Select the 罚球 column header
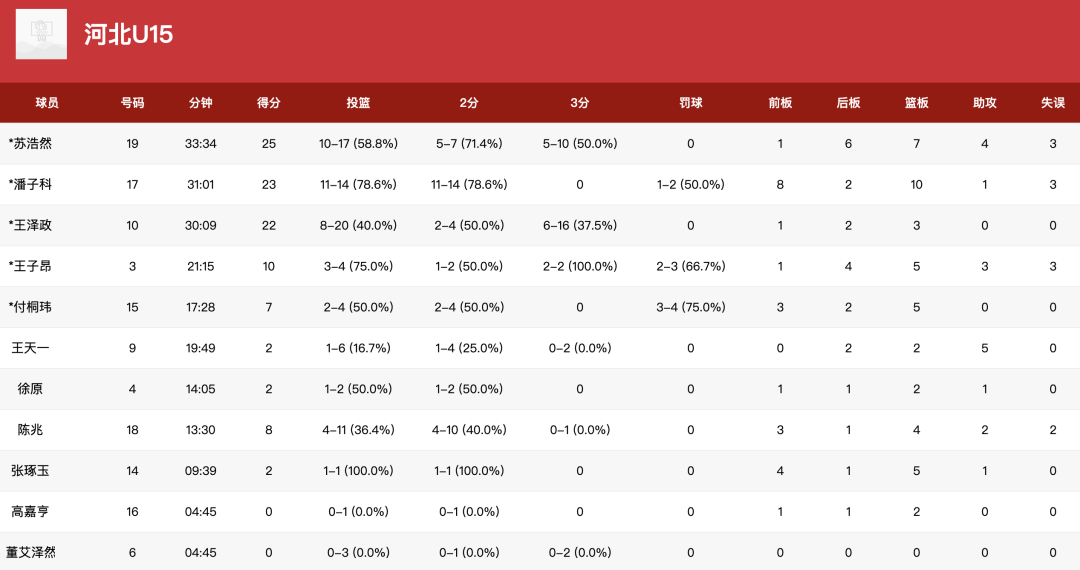This screenshot has width=1080, height=570. (x=690, y=103)
